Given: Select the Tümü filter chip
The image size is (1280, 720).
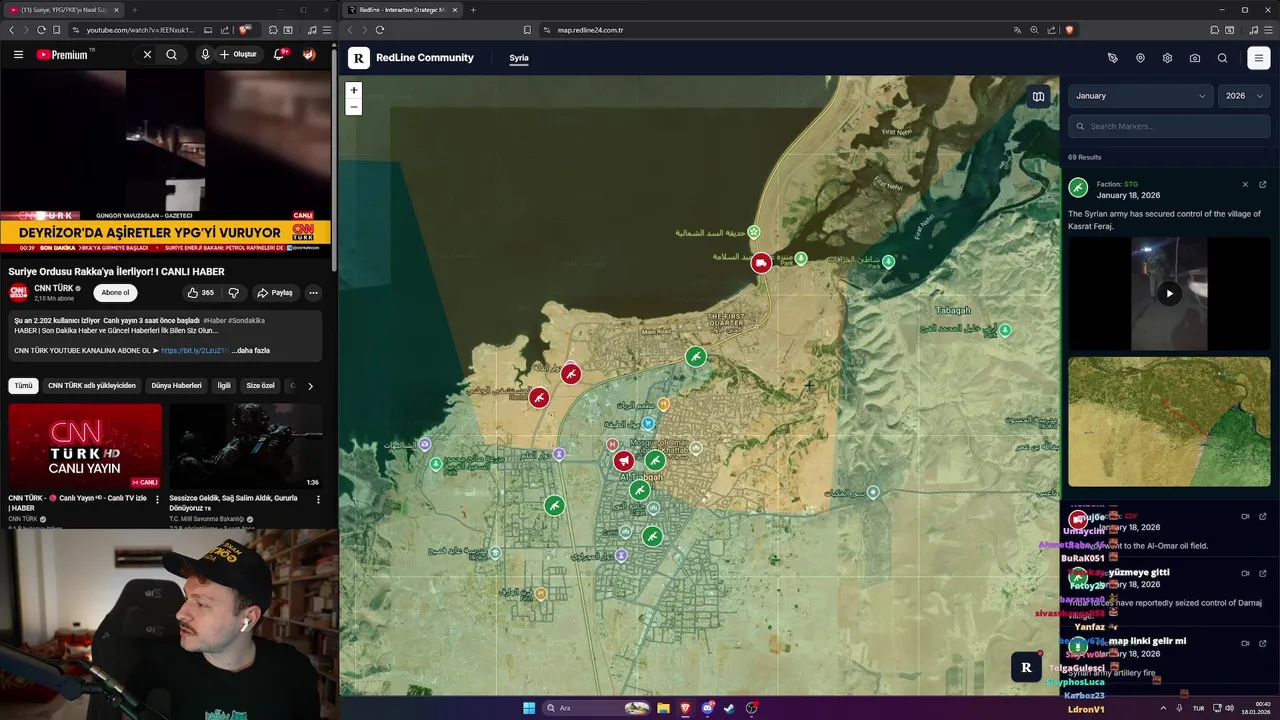Looking at the screenshot, I should click(x=23, y=385).
